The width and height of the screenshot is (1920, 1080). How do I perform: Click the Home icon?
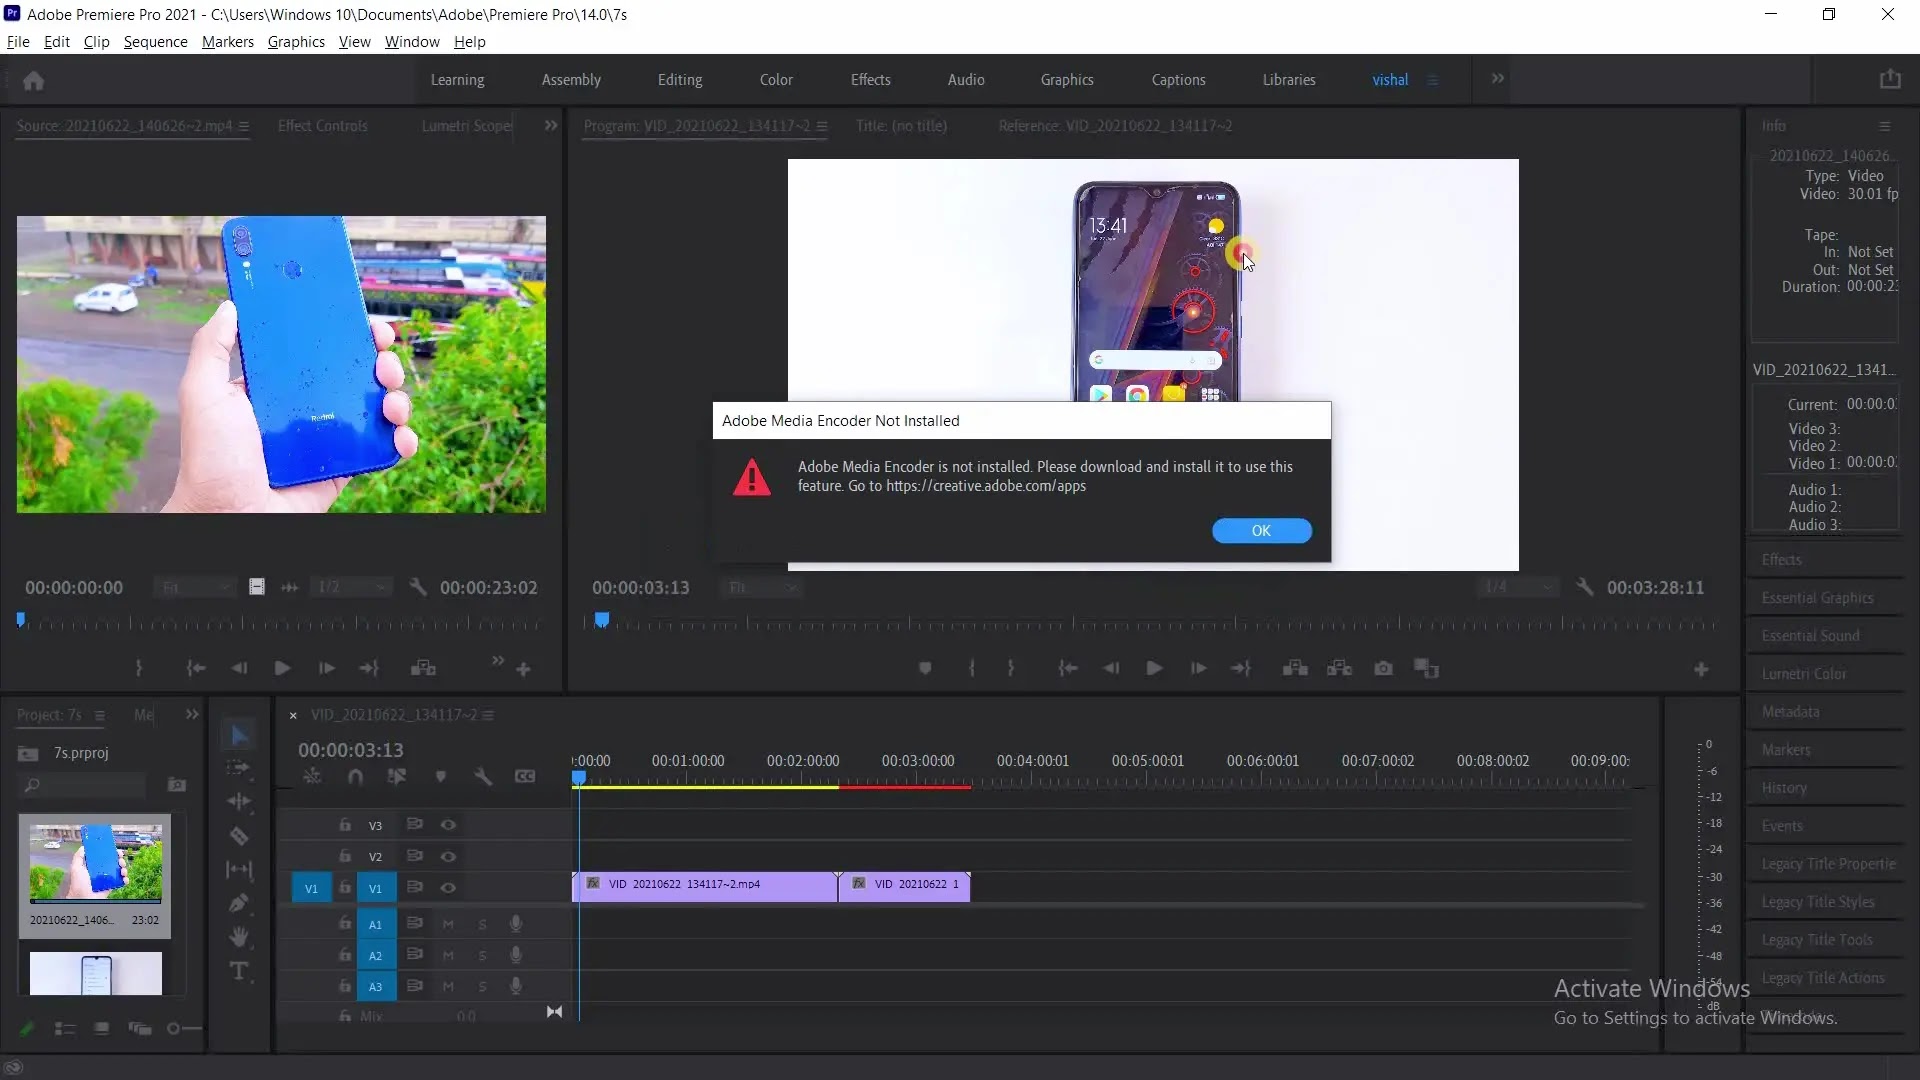(x=33, y=80)
